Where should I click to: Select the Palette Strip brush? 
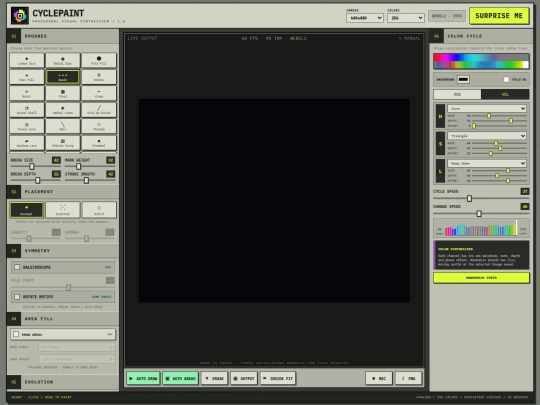point(63,143)
